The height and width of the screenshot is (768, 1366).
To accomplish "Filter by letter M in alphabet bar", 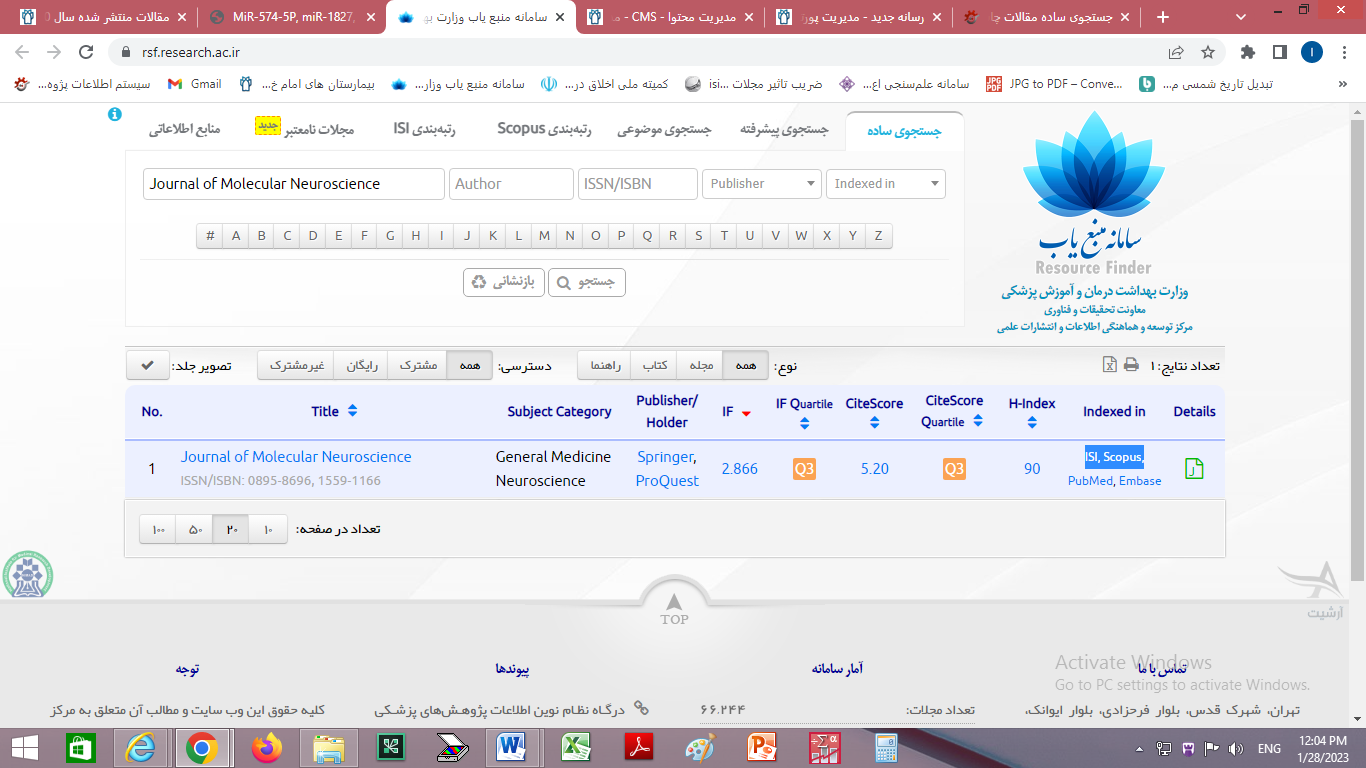I will pos(544,236).
